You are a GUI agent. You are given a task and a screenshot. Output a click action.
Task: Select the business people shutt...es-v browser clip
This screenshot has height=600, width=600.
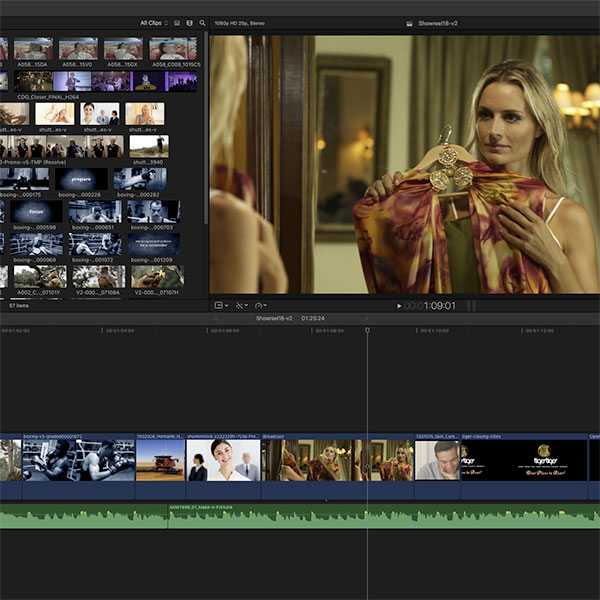tap(100, 114)
